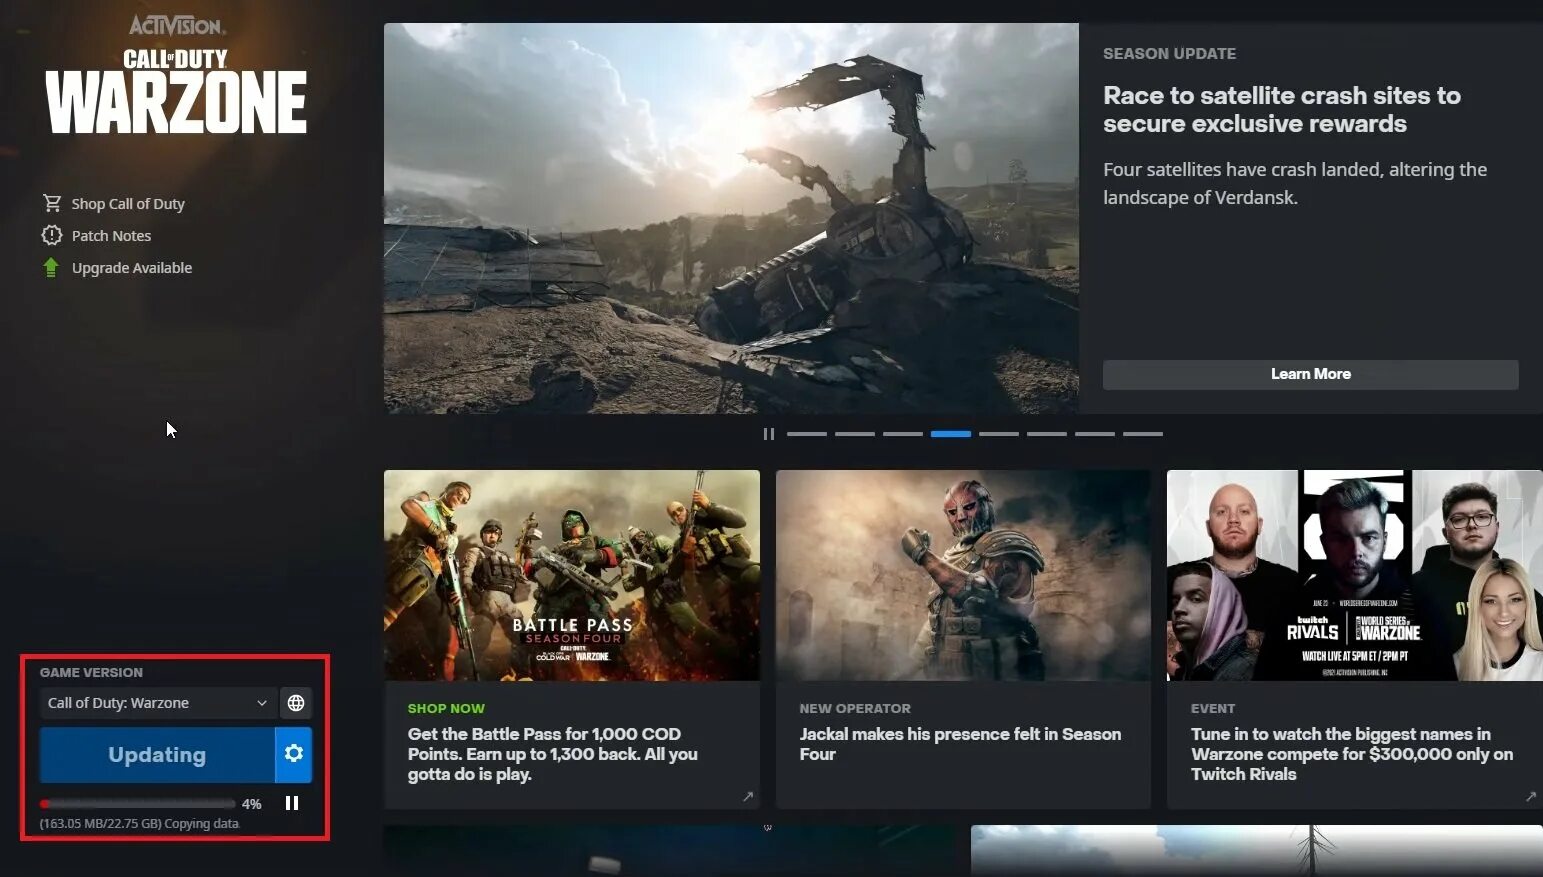The height and width of the screenshot is (877, 1543).
Task: Pause the news carousel
Action: tap(768, 434)
